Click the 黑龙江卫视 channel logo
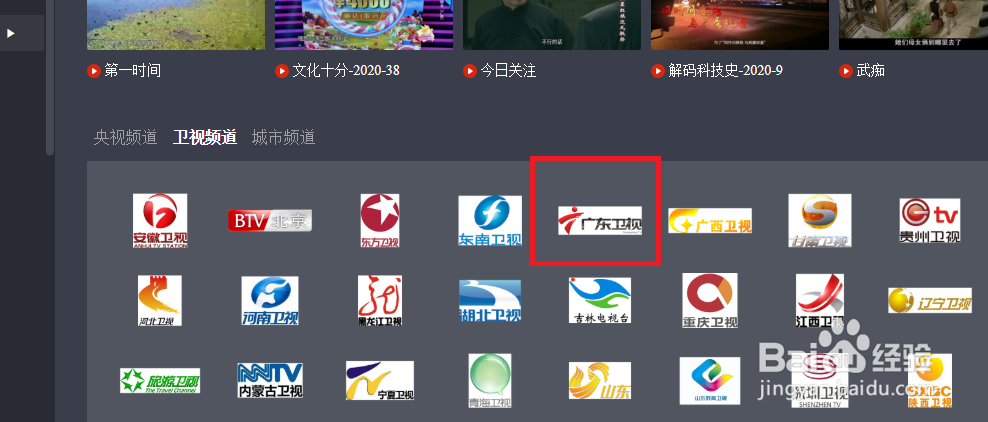This screenshot has height=422, width=988. pos(380,300)
